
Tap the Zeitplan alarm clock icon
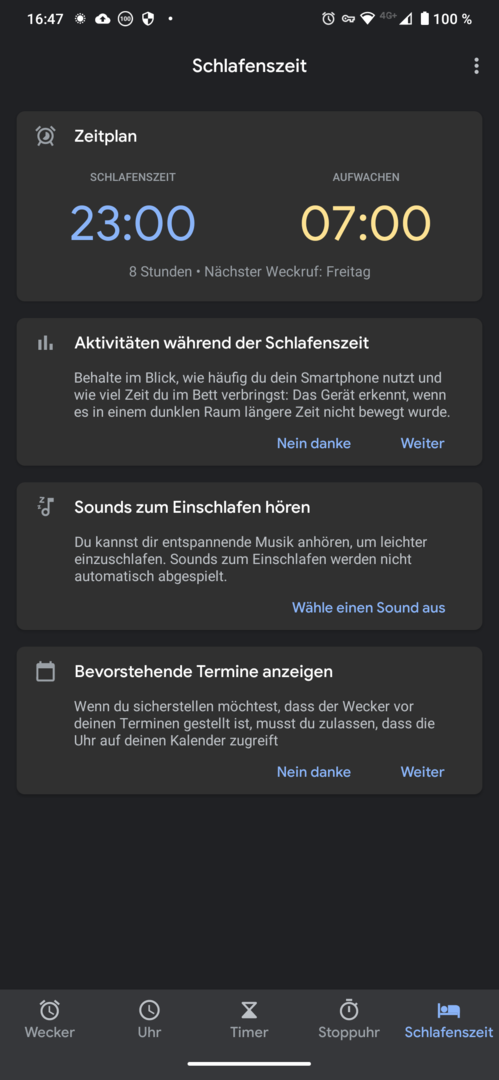tap(45, 136)
